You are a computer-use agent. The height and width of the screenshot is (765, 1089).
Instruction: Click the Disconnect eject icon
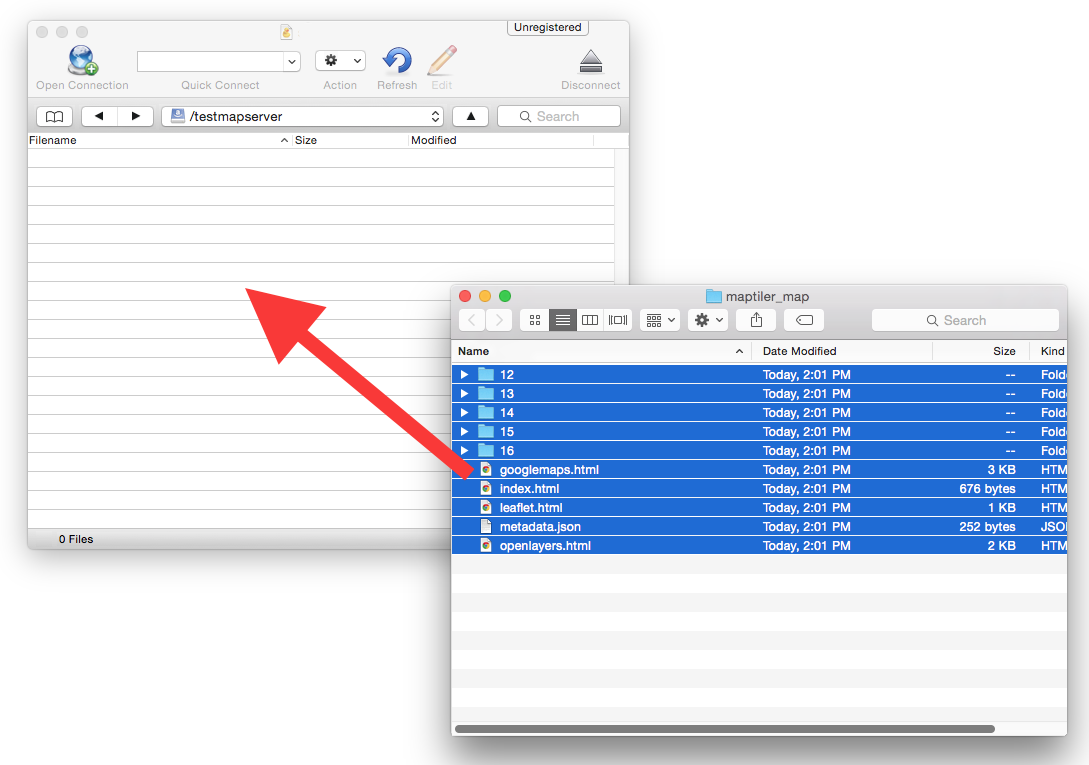pyautogui.click(x=590, y=61)
